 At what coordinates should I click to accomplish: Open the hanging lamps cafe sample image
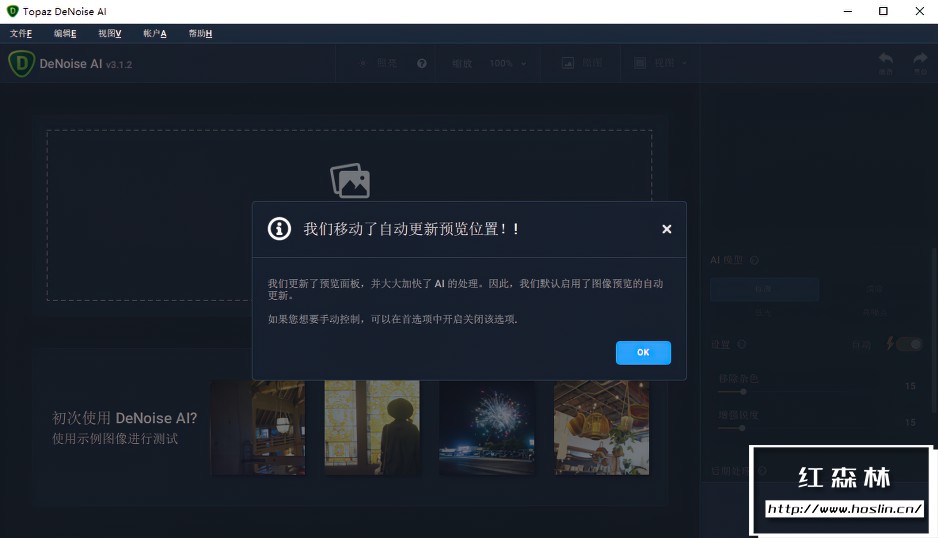[x=601, y=428]
